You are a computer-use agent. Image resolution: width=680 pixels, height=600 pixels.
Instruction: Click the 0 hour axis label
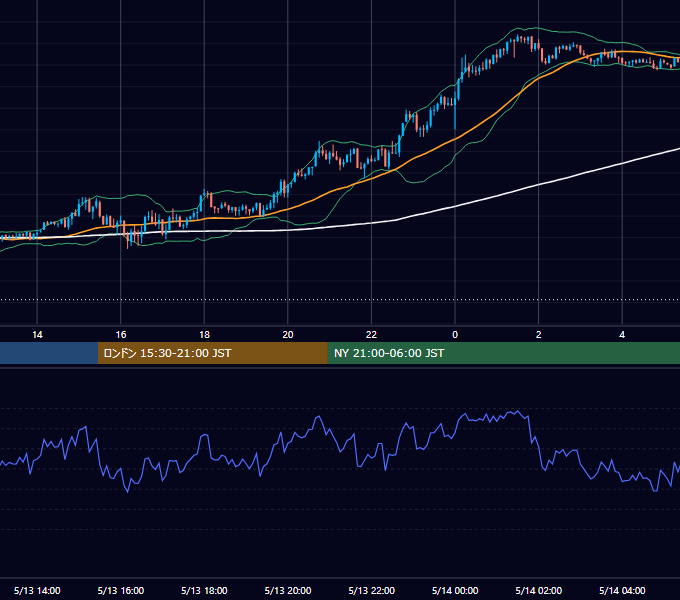tap(455, 335)
